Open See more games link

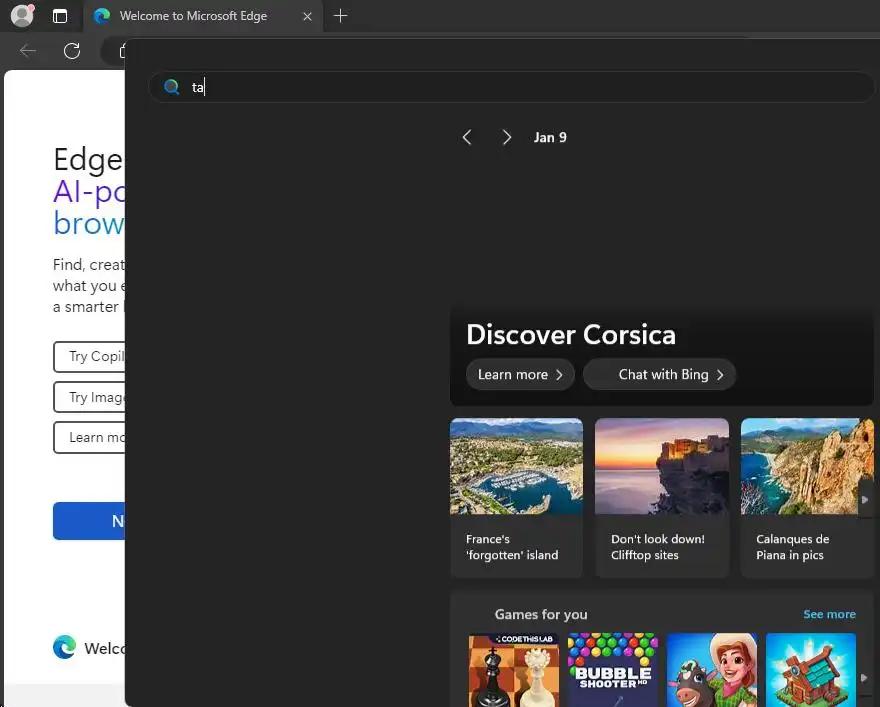point(829,614)
